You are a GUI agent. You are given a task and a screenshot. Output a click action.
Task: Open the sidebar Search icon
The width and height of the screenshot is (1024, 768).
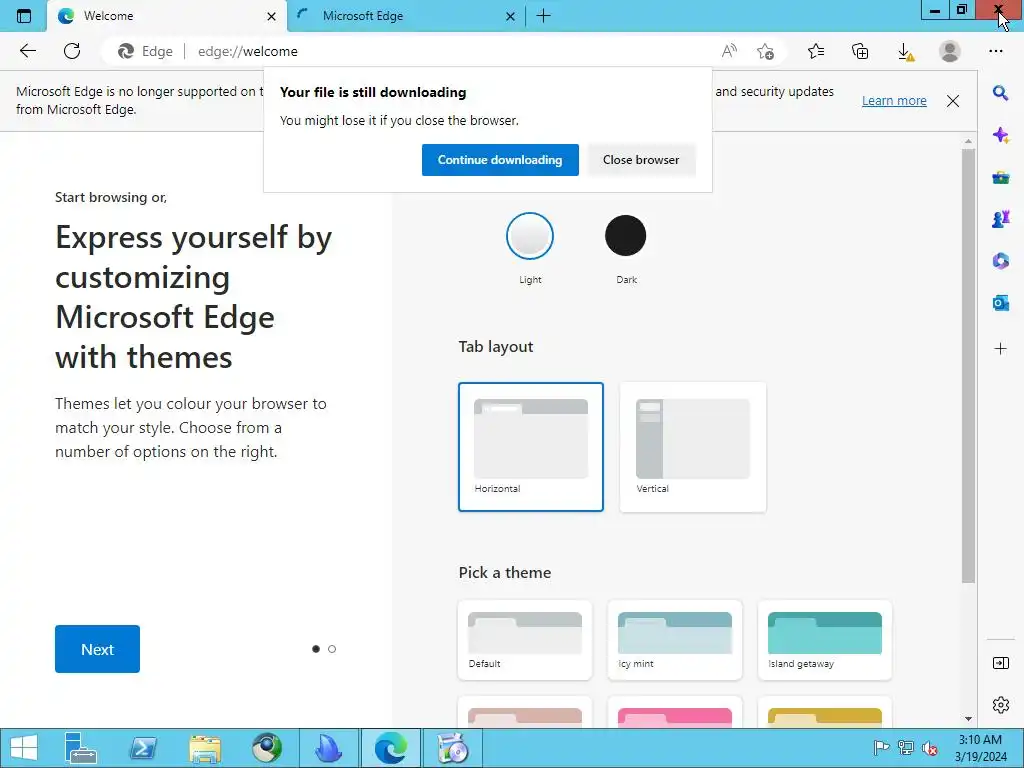[1000, 93]
